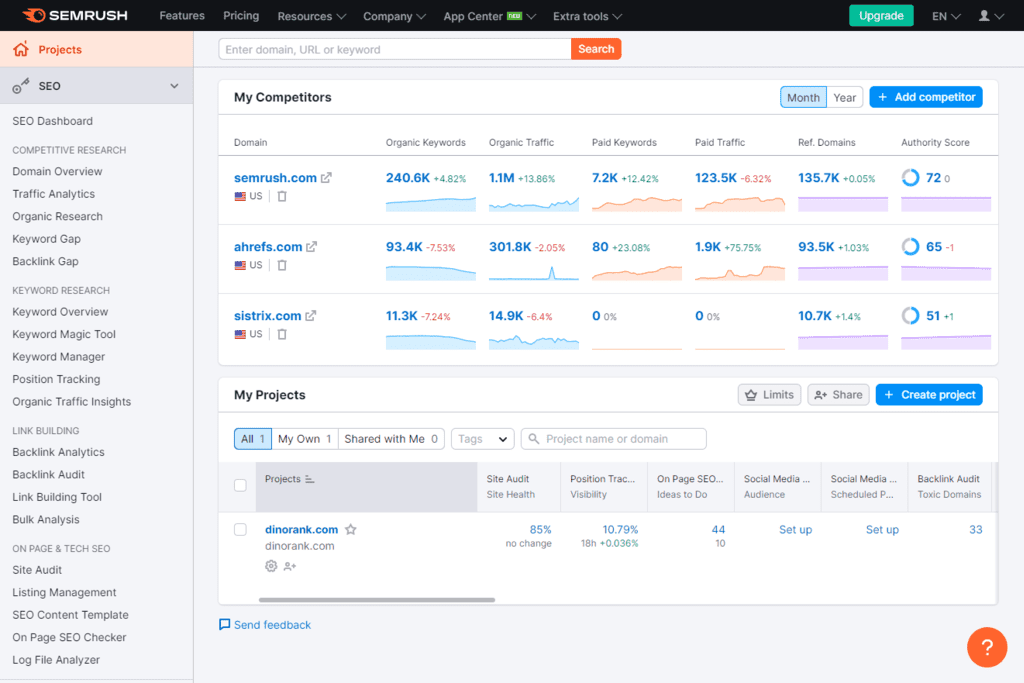Image resolution: width=1024 pixels, height=683 pixels.
Task: Click the Create project button
Action: (x=929, y=395)
